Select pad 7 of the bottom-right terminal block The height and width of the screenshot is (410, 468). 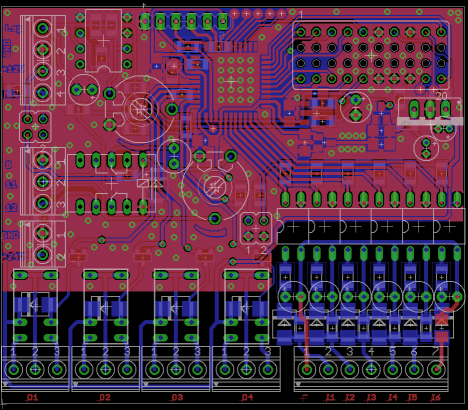[436, 369]
